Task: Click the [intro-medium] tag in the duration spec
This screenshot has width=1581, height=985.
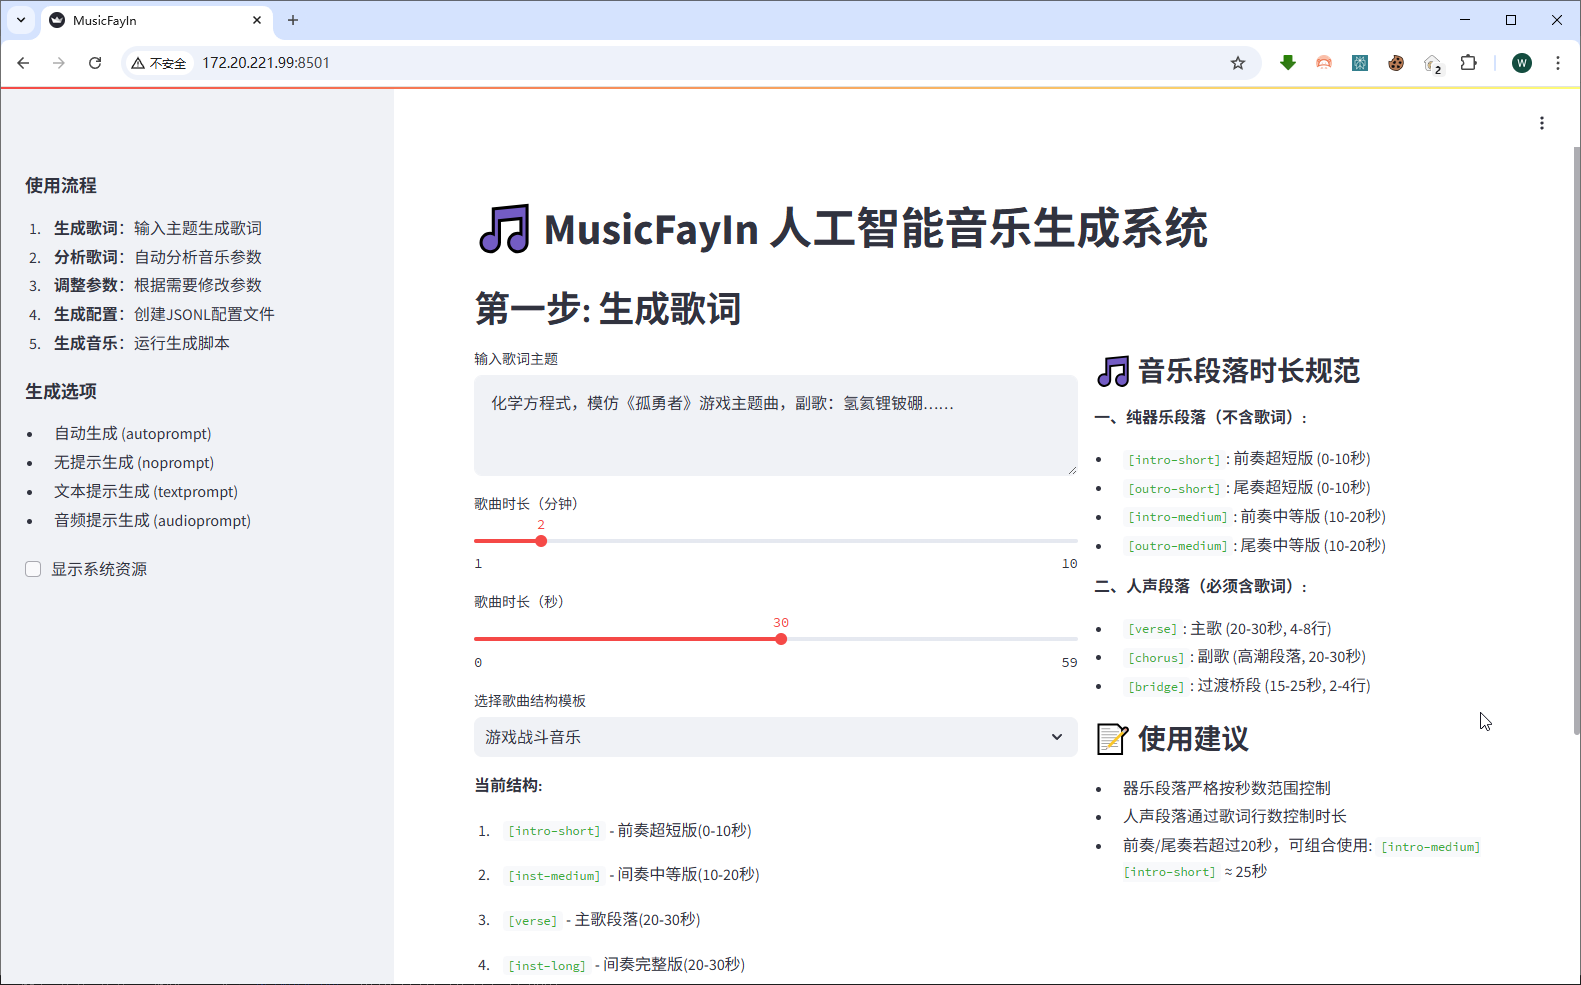Action: [x=1178, y=517]
